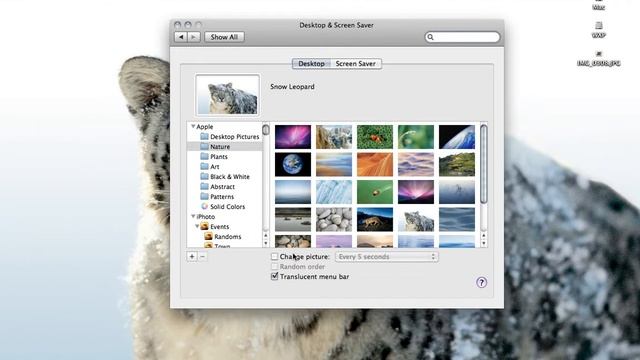Choose the green hills landscape thumbnail
This screenshot has width=640, height=360.
pos(457,164)
